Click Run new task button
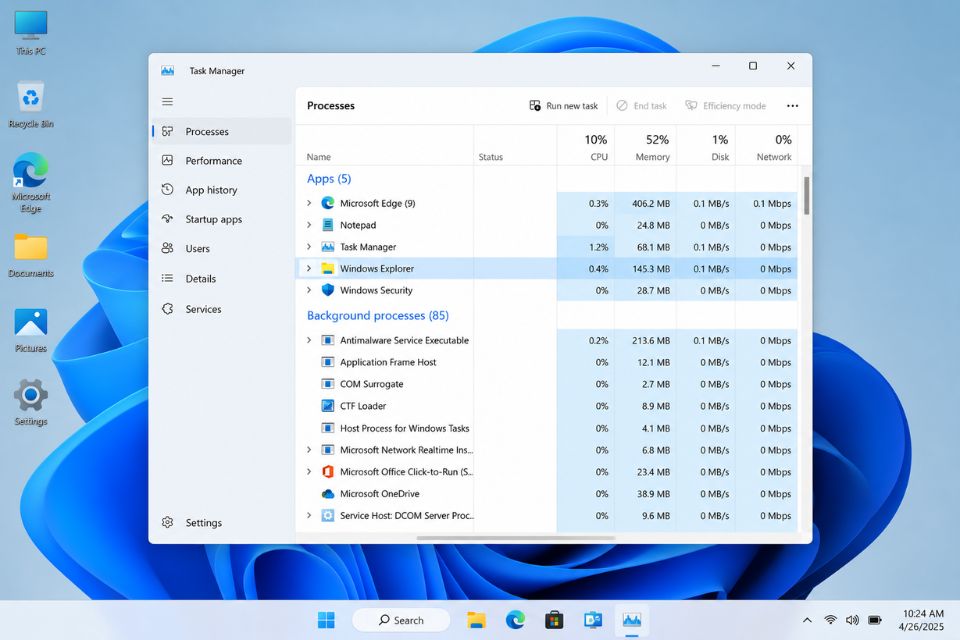 click(x=563, y=106)
